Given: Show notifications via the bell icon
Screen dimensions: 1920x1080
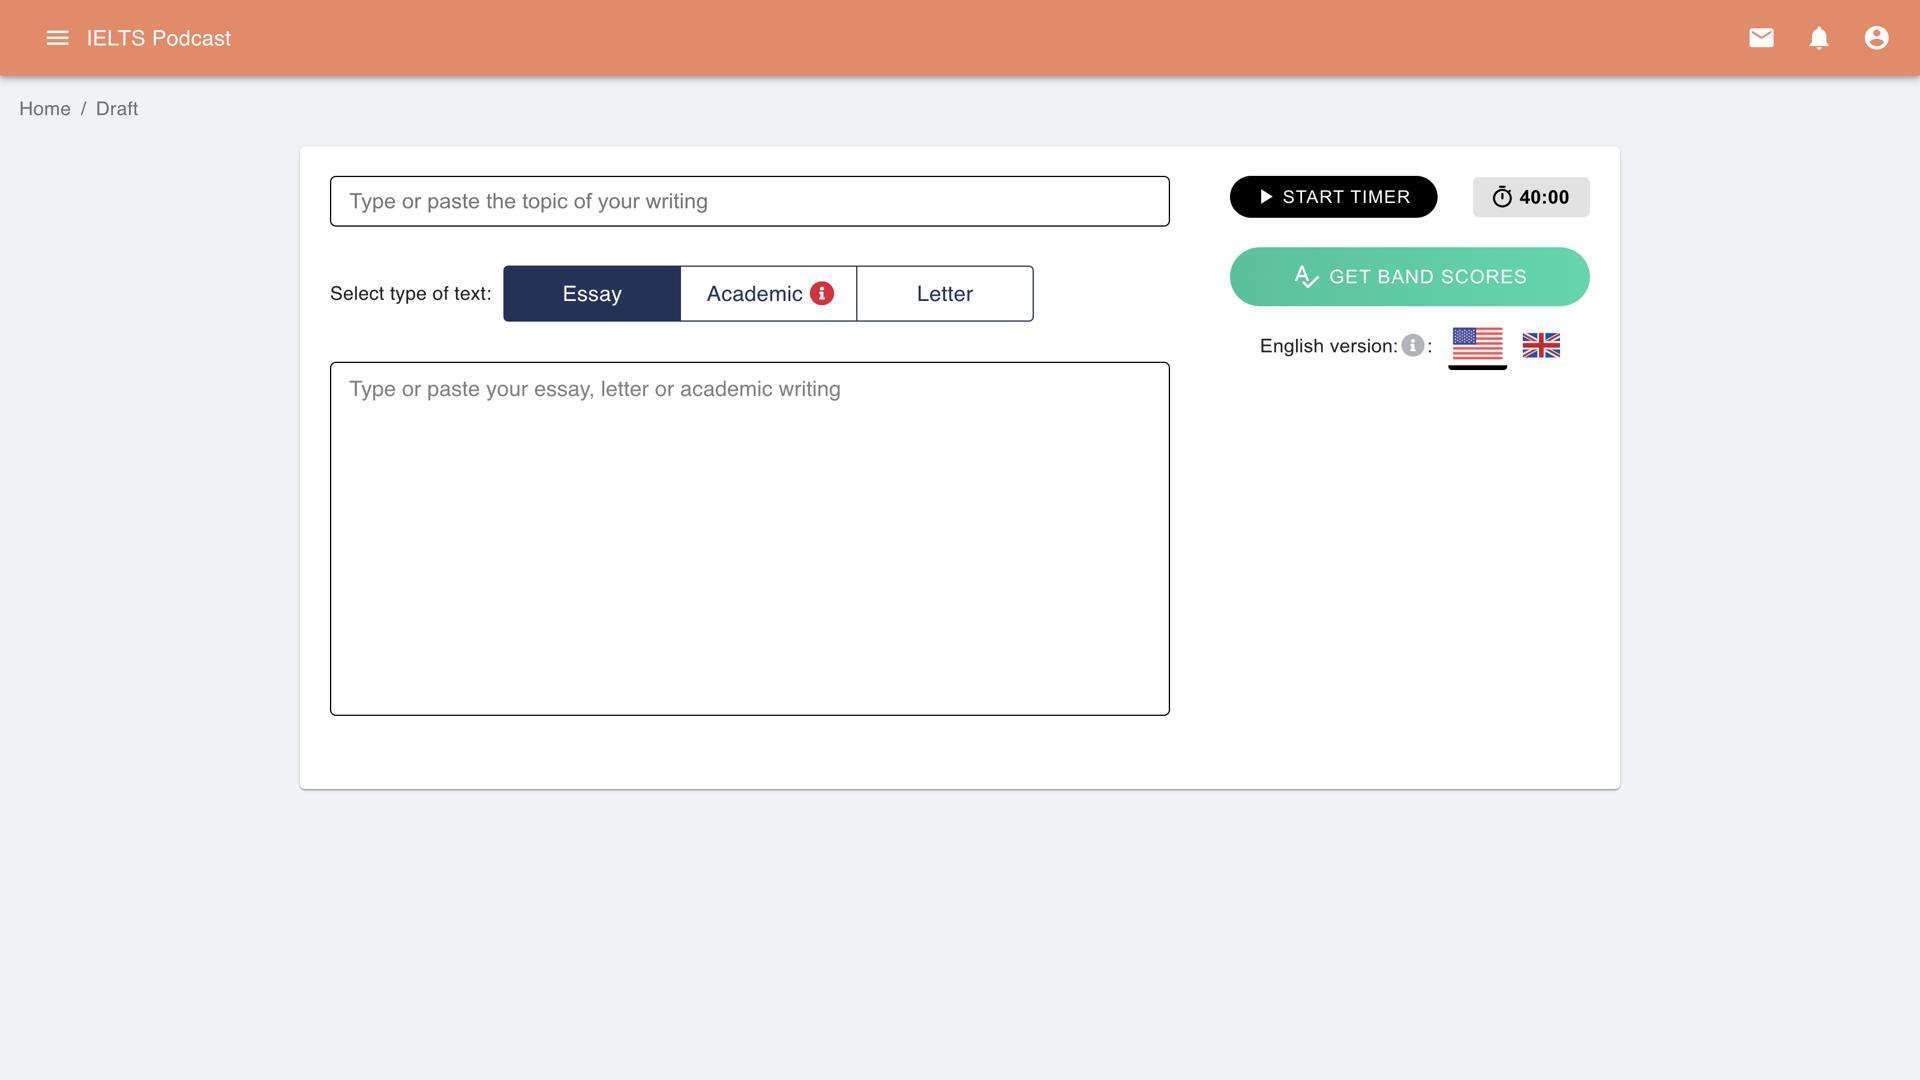Looking at the screenshot, I should [x=1819, y=38].
